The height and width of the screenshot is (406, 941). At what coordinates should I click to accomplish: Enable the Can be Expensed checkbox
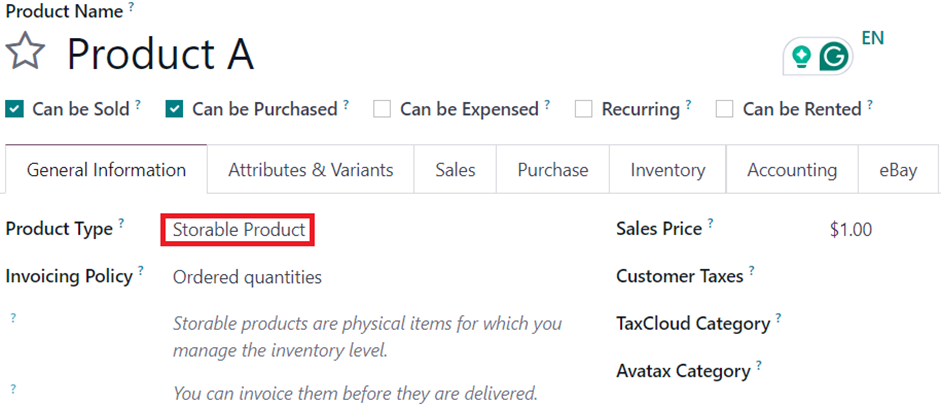tap(382, 109)
